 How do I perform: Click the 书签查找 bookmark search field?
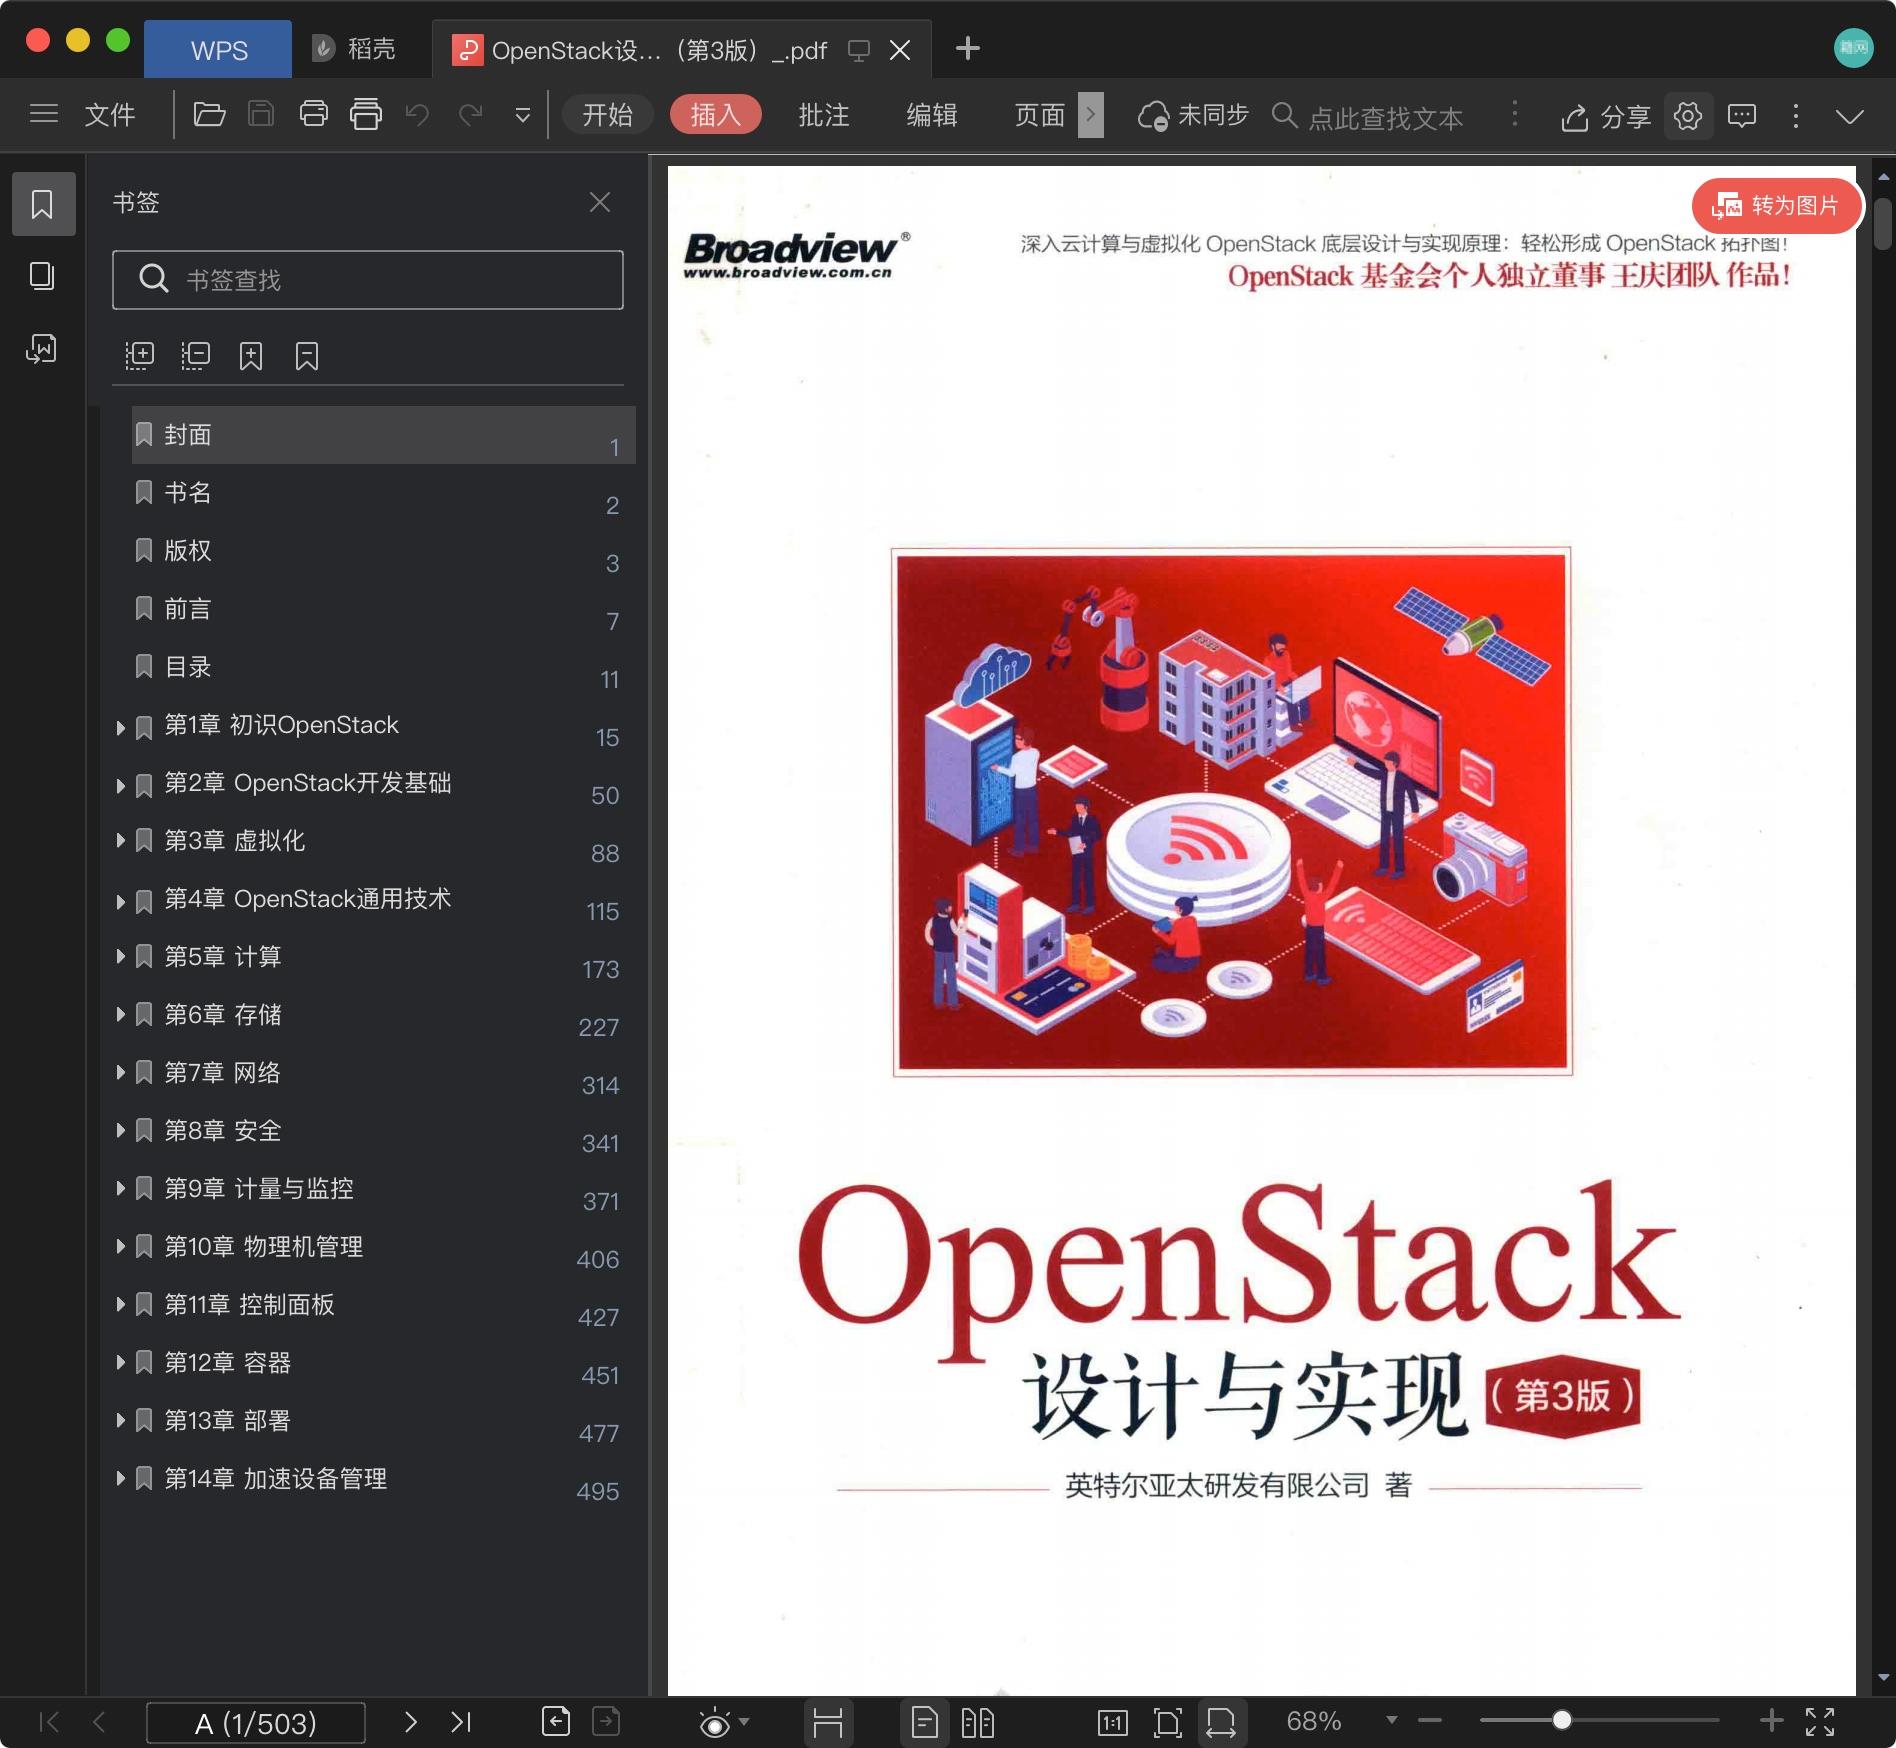(x=368, y=280)
